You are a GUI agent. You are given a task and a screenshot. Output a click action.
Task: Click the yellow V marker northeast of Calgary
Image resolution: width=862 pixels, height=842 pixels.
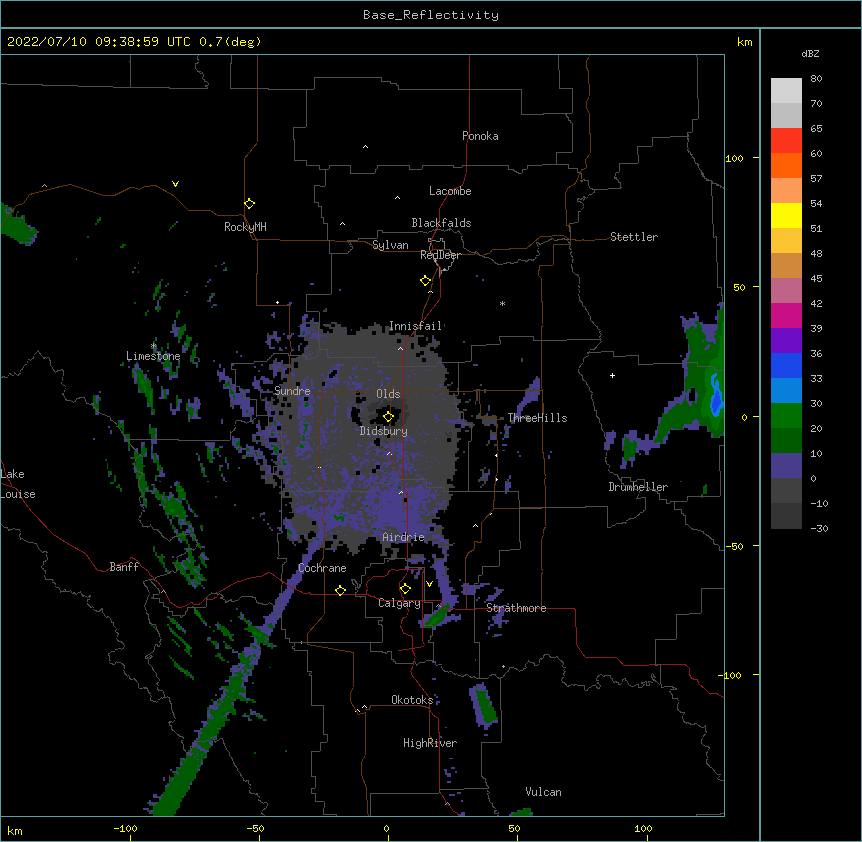click(429, 584)
